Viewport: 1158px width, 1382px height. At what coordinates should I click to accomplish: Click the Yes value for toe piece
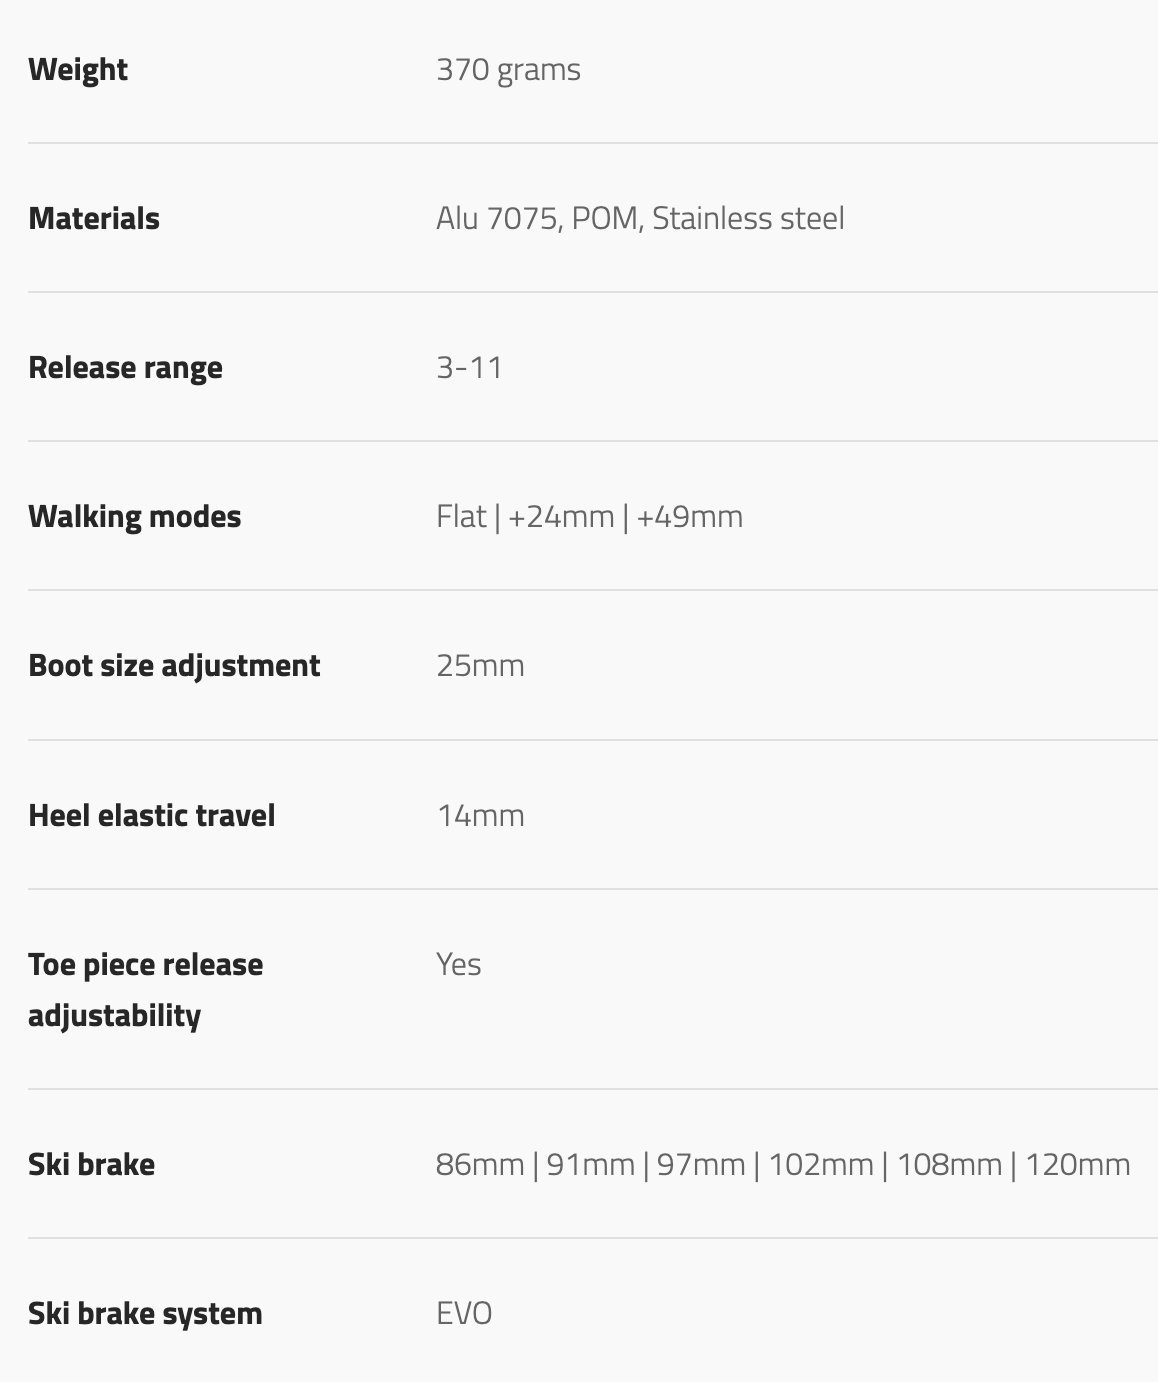[458, 965]
